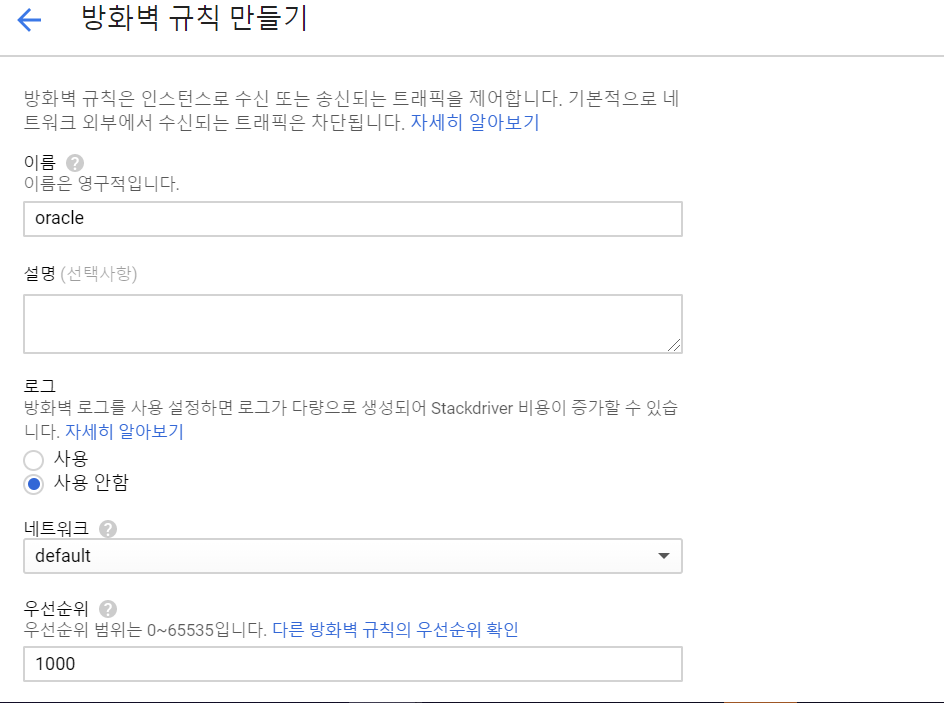This screenshot has height=703, width=944.
Task: Click the 방화벽 규칙 만들기 page title
Action: (x=194, y=20)
